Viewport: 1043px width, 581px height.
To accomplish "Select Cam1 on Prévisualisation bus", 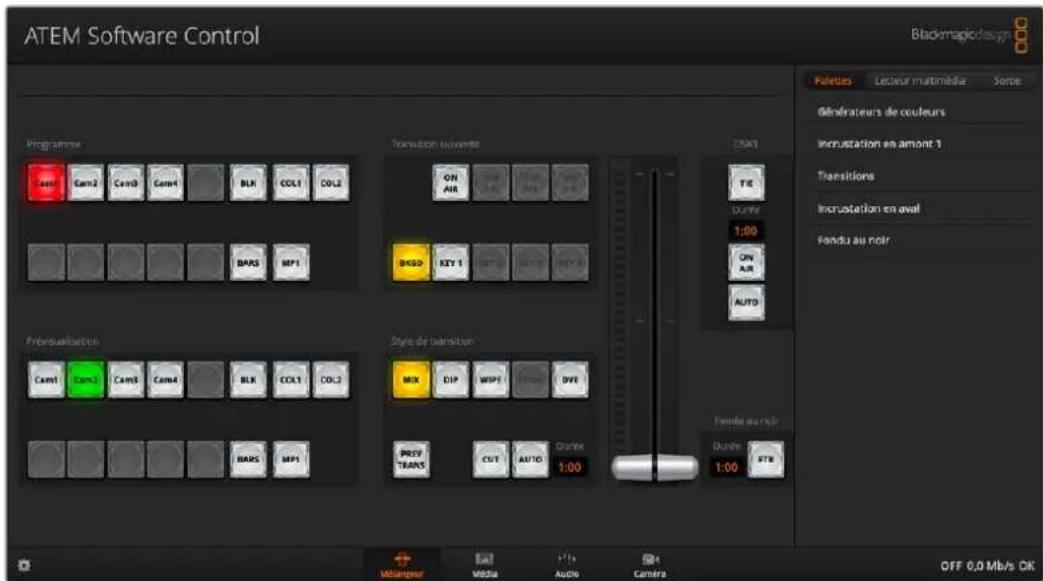I will (x=46, y=379).
